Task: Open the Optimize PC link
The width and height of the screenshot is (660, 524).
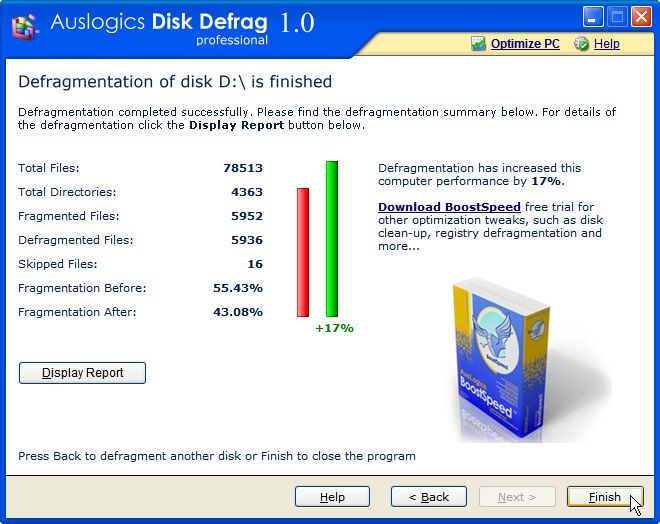Action: pos(525,44)
